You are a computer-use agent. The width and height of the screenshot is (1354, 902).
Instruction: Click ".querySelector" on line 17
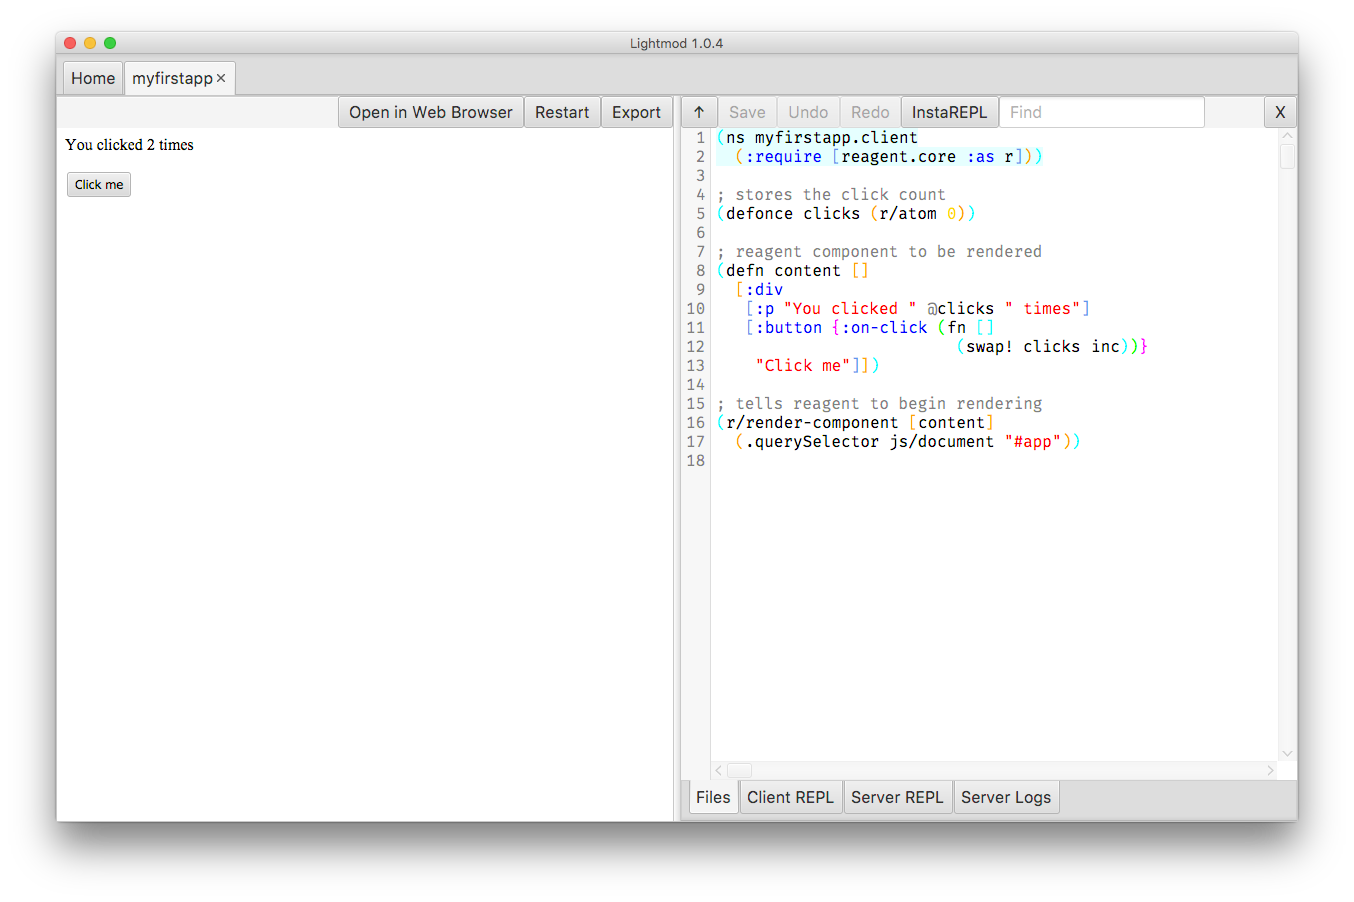tap(812, 442)
